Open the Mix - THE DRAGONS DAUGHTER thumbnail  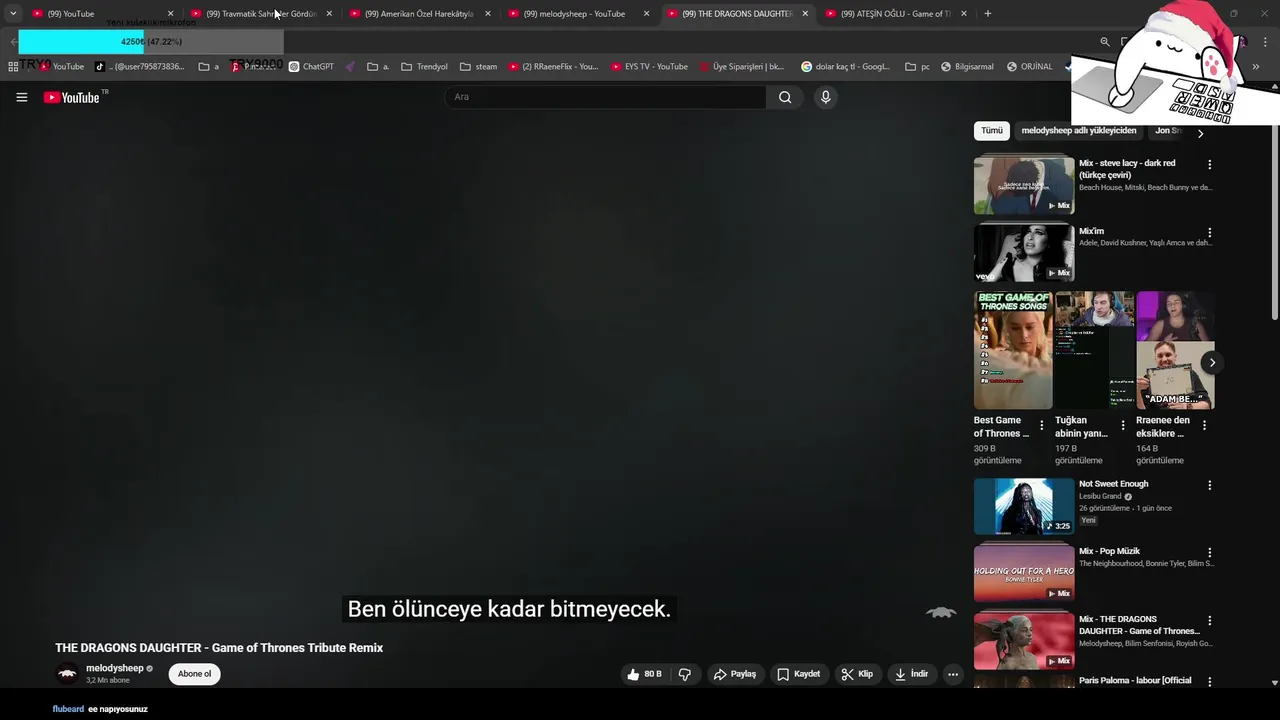coord(1024,641)
